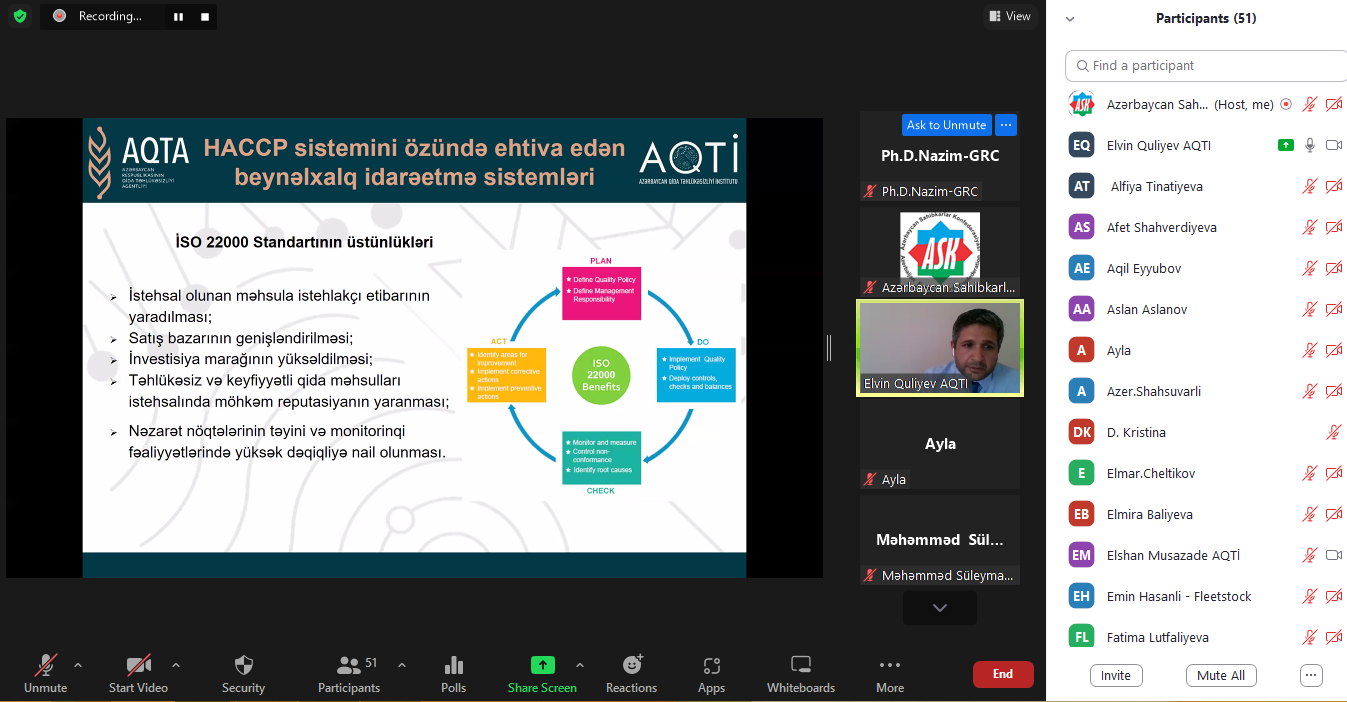The image size is (1347, 702).
Task: Open more options on Ph.D.Nazim-GRC tile
Action: 1006,125
